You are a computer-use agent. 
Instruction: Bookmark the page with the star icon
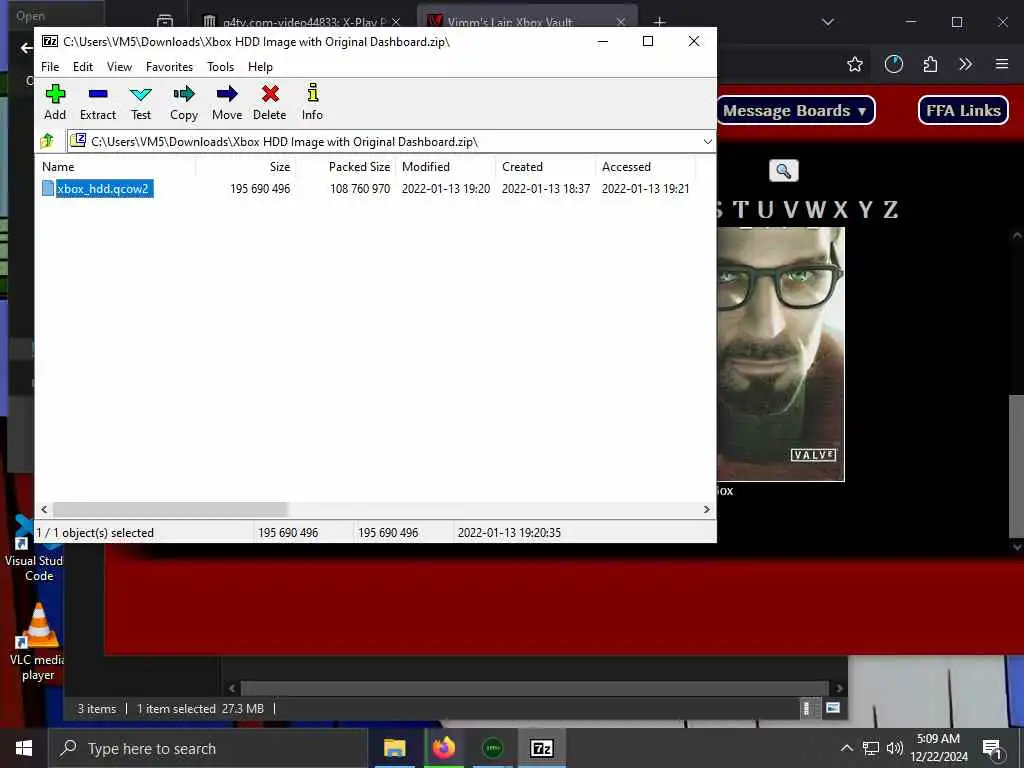tap(855, 64)
